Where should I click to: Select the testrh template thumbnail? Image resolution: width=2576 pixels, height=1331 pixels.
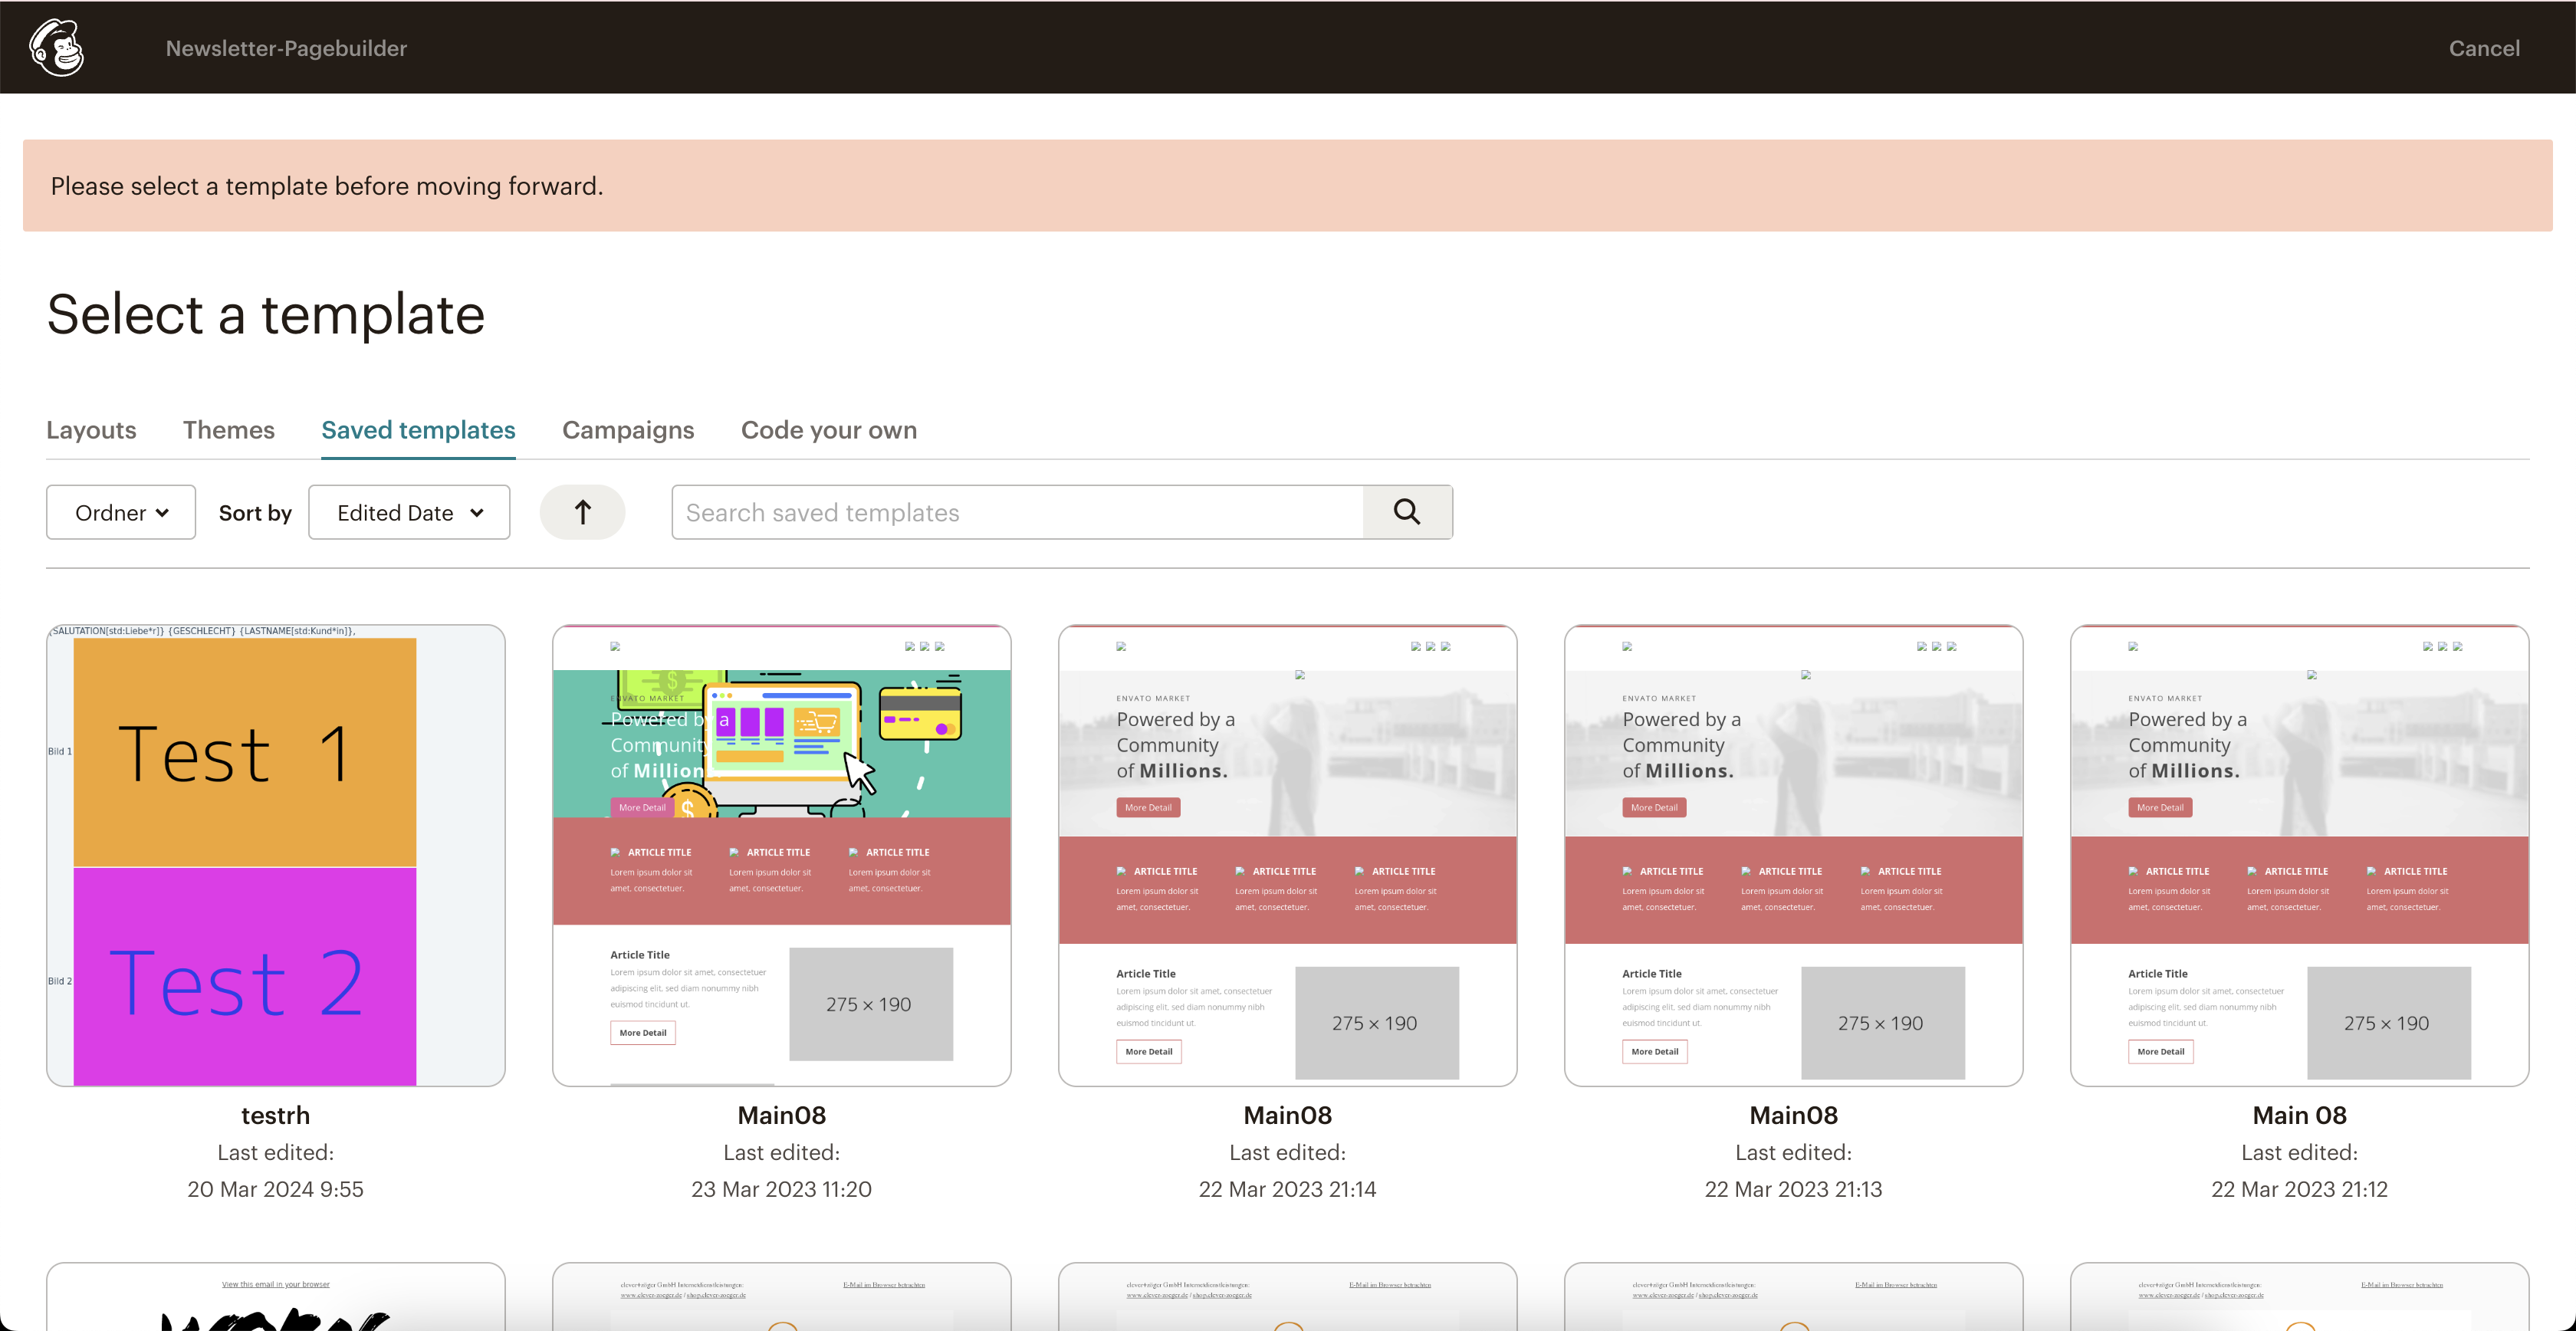click(x=276, y=855)
